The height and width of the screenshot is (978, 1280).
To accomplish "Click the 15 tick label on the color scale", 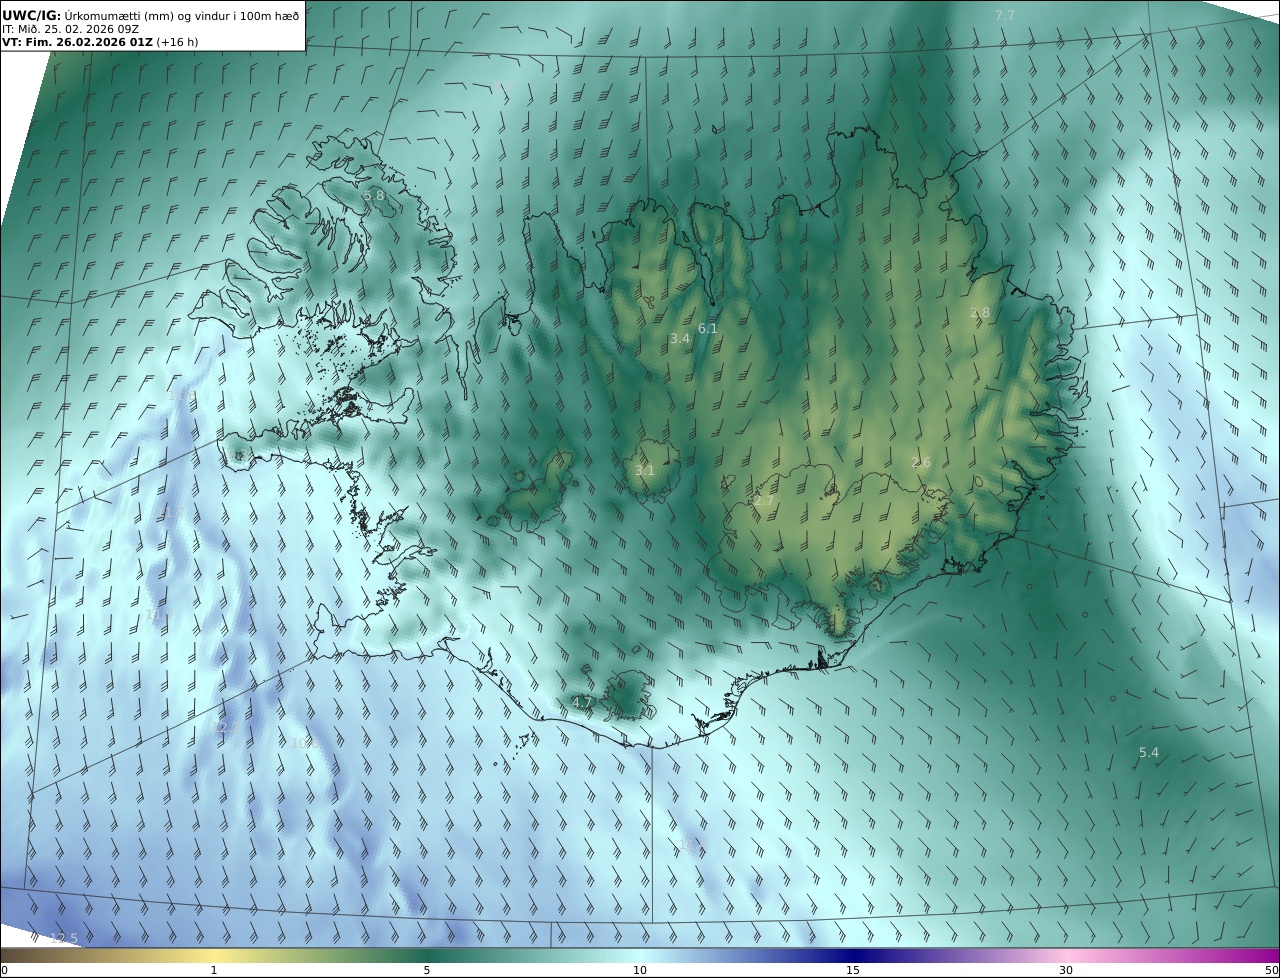I will coord(853,970).
